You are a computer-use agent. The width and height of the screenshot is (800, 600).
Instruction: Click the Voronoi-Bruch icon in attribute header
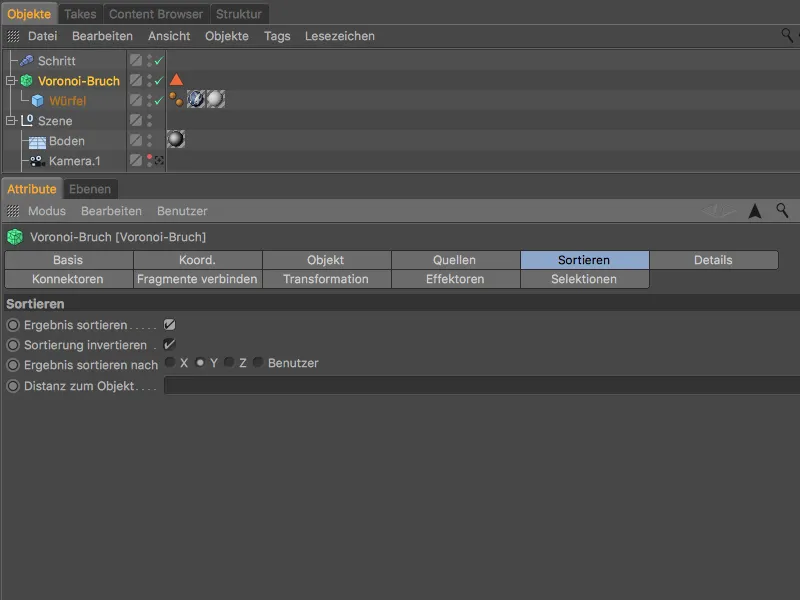(15, 237)
